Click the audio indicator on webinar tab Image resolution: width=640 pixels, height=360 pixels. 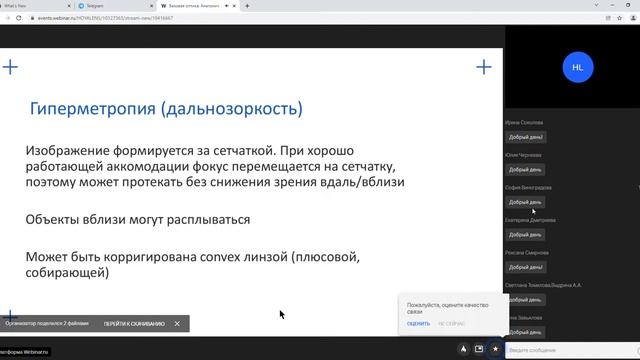tap(227, 6)
